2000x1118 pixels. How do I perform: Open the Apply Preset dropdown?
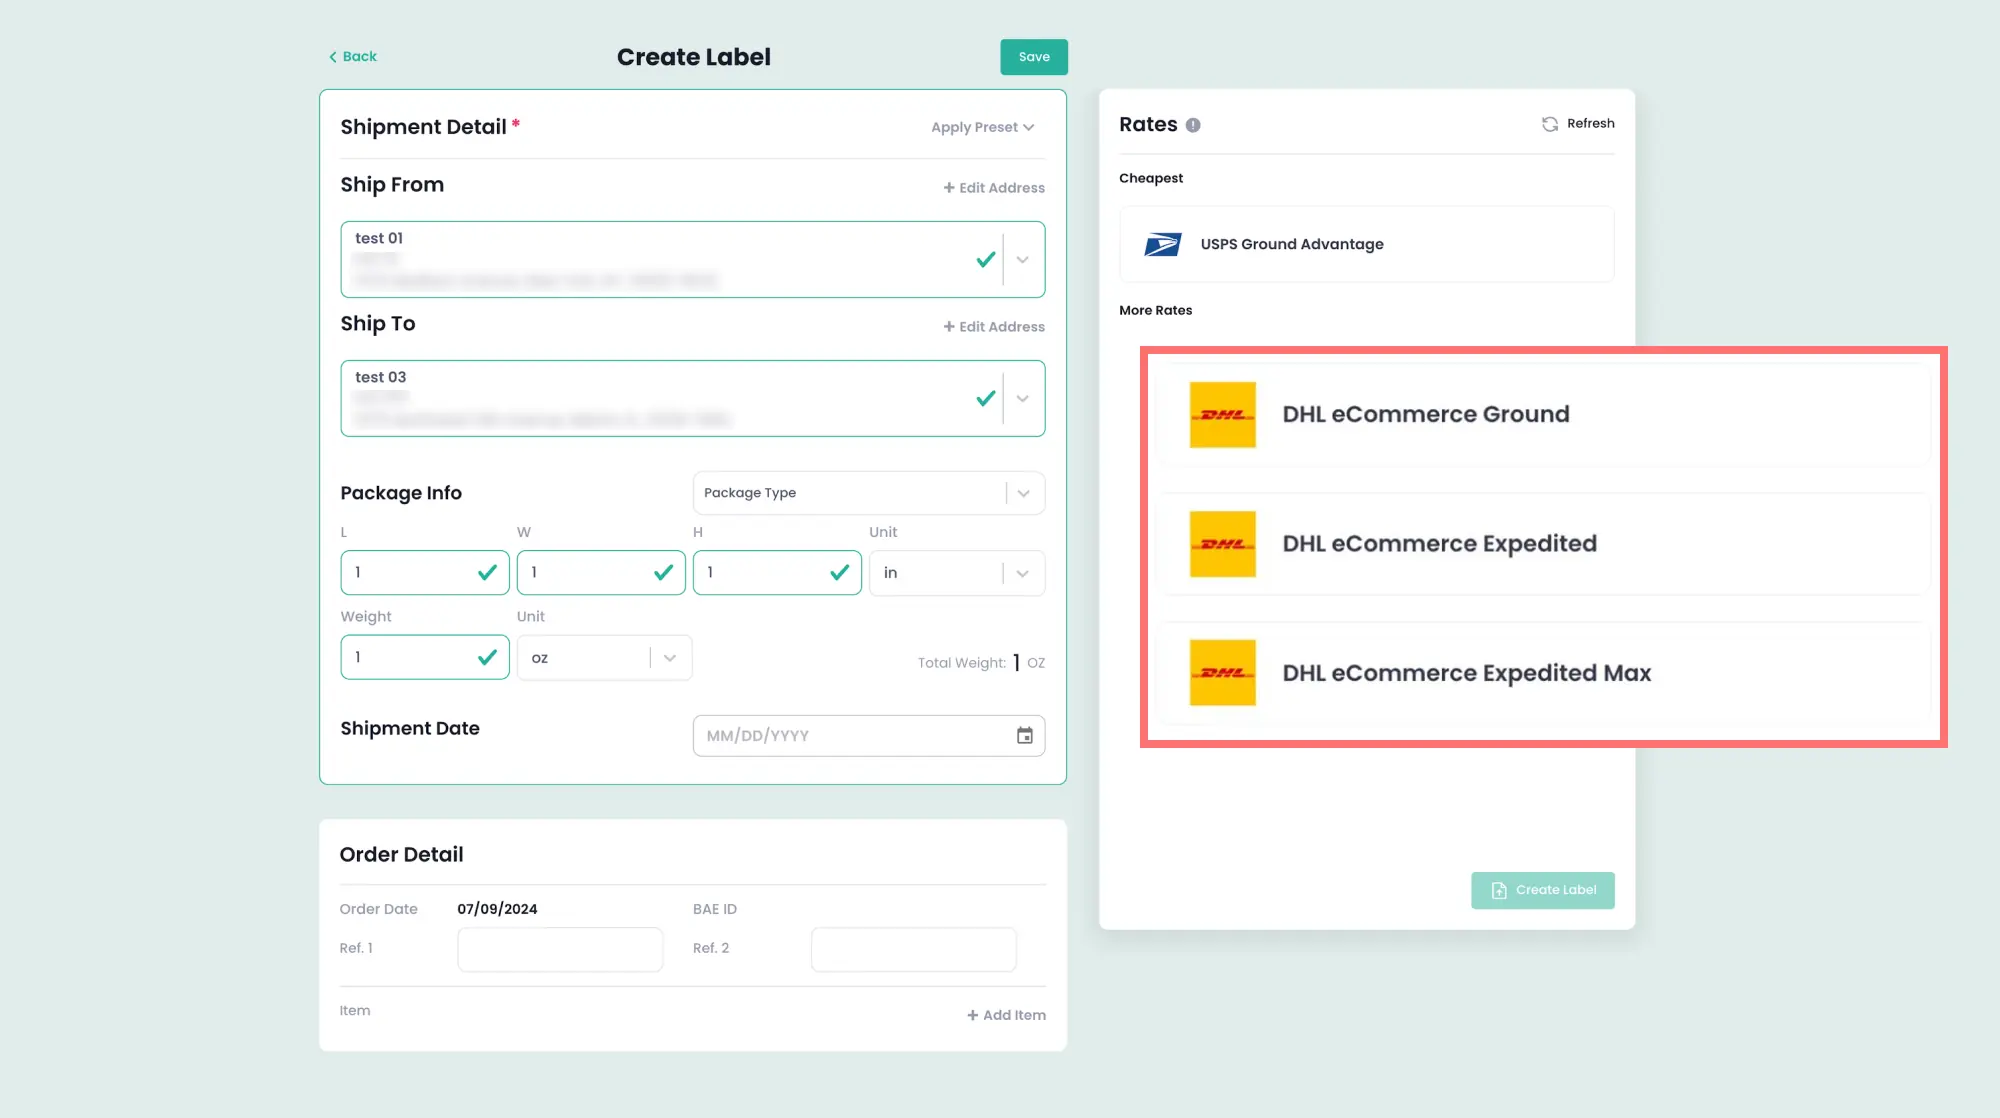point(982,127)
